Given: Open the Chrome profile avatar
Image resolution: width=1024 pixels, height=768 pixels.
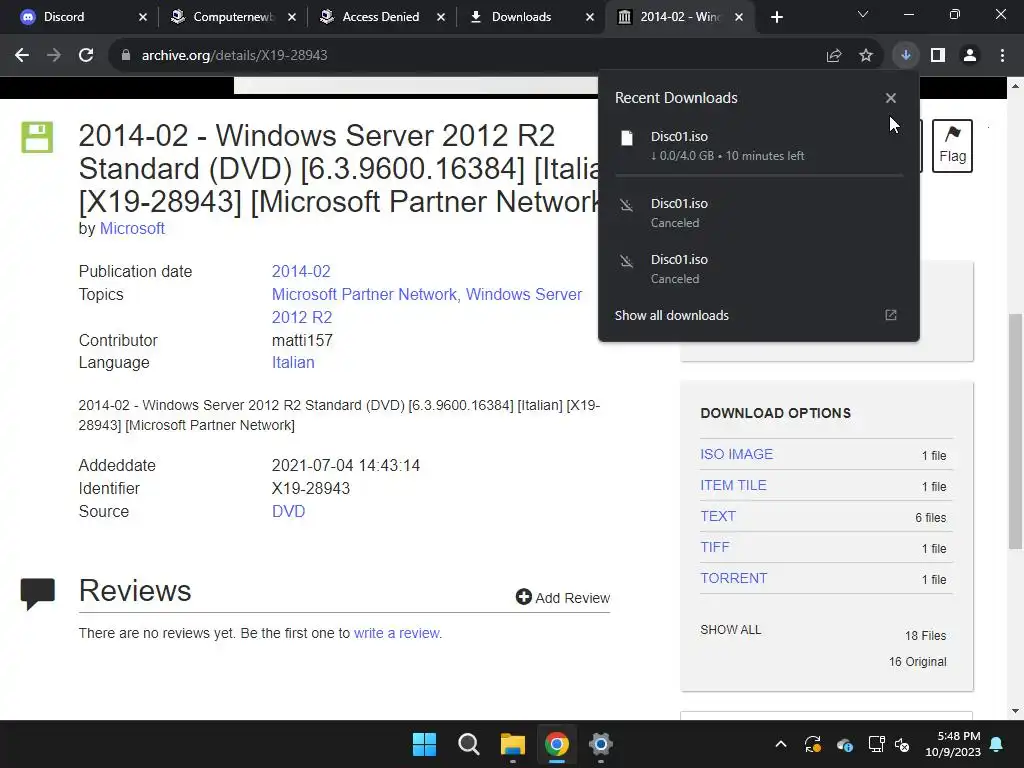Looking at the screenshot, I should coord(970,56).
